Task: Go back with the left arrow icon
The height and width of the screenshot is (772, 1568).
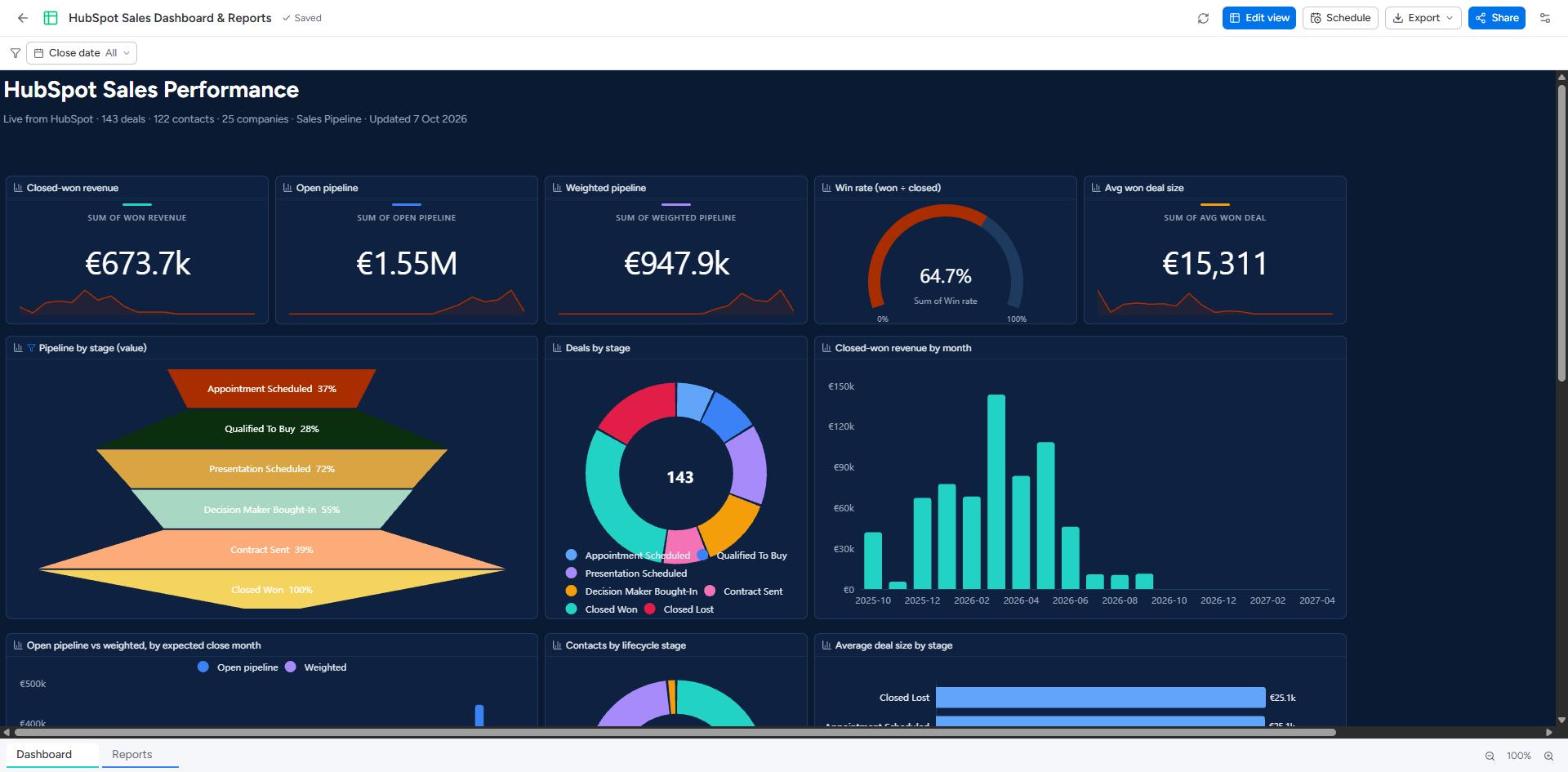Action: (x=23, y=18)
